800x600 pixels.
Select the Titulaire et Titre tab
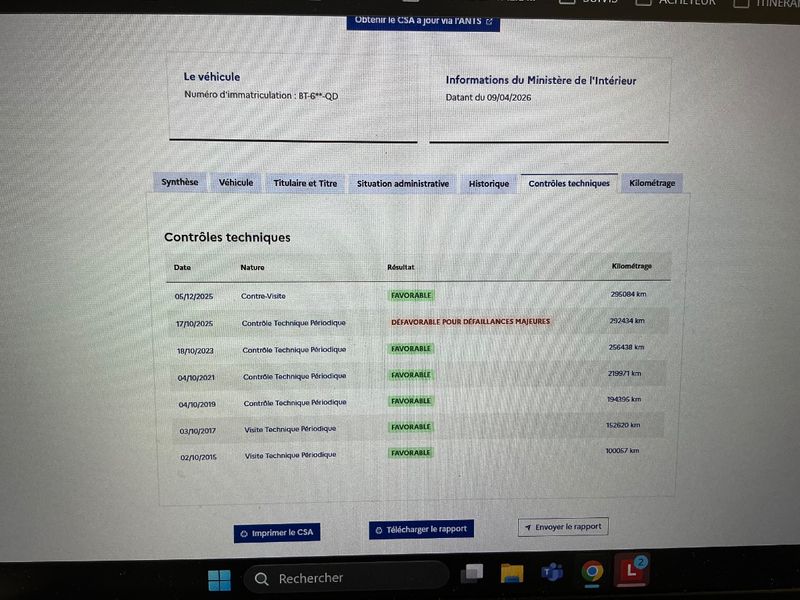[x=305, y=183]
